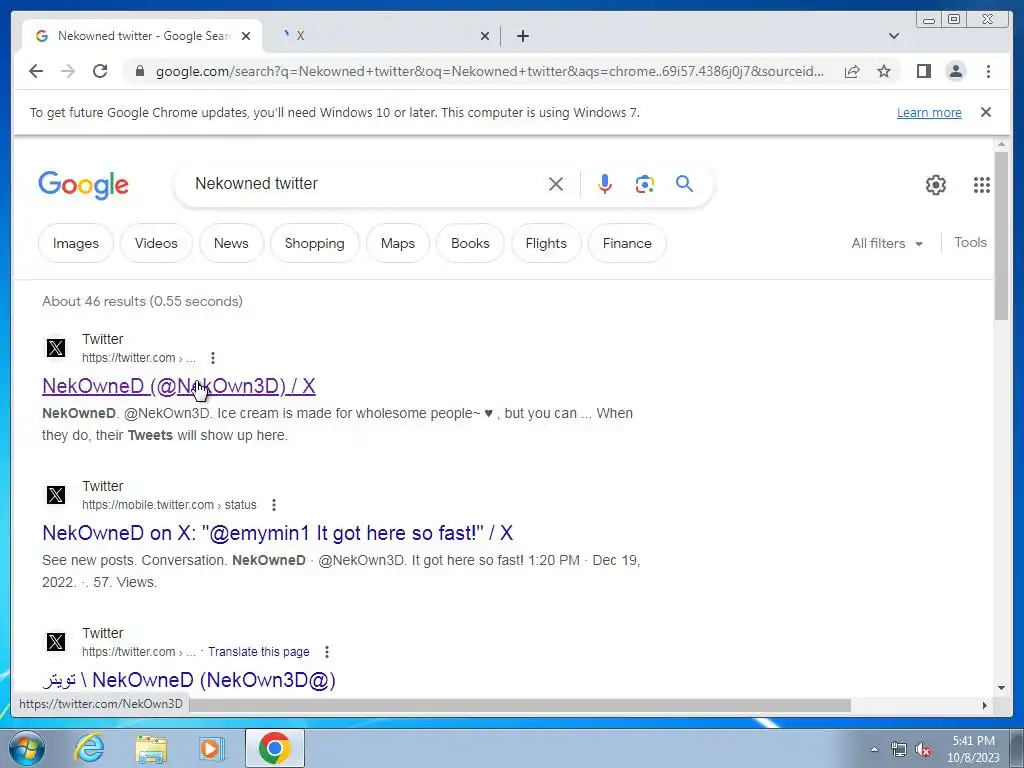Click the vertical scrollbar thumb

tap(1001, 235)
